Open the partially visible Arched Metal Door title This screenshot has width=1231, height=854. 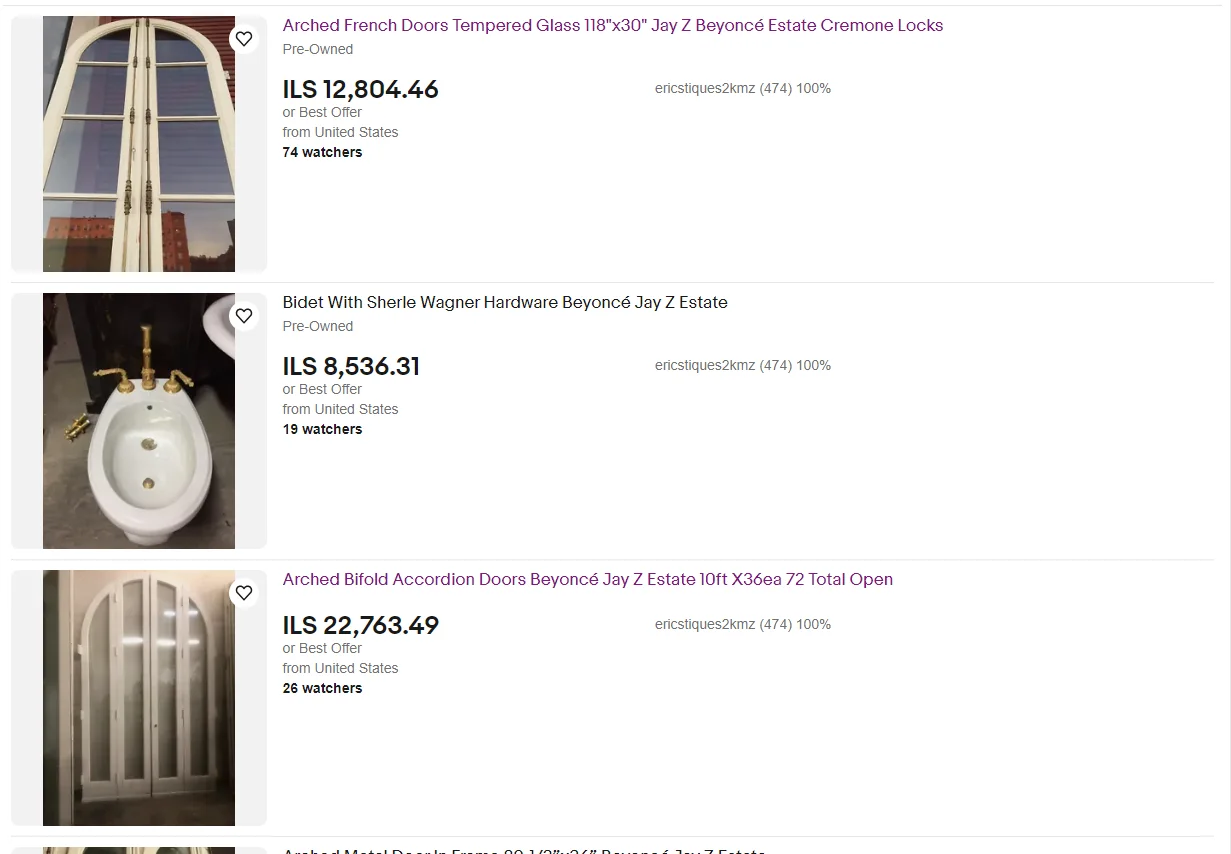pyautogui.click(x=523, y=851)
